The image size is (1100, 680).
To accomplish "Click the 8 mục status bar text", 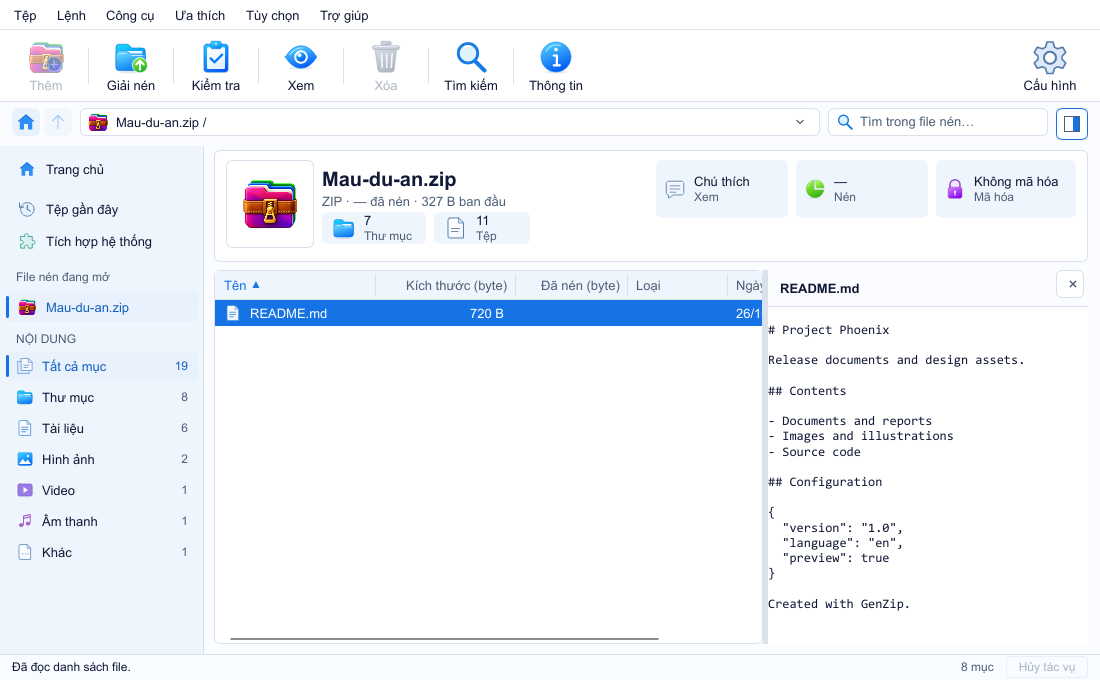I will coord(977,667).
